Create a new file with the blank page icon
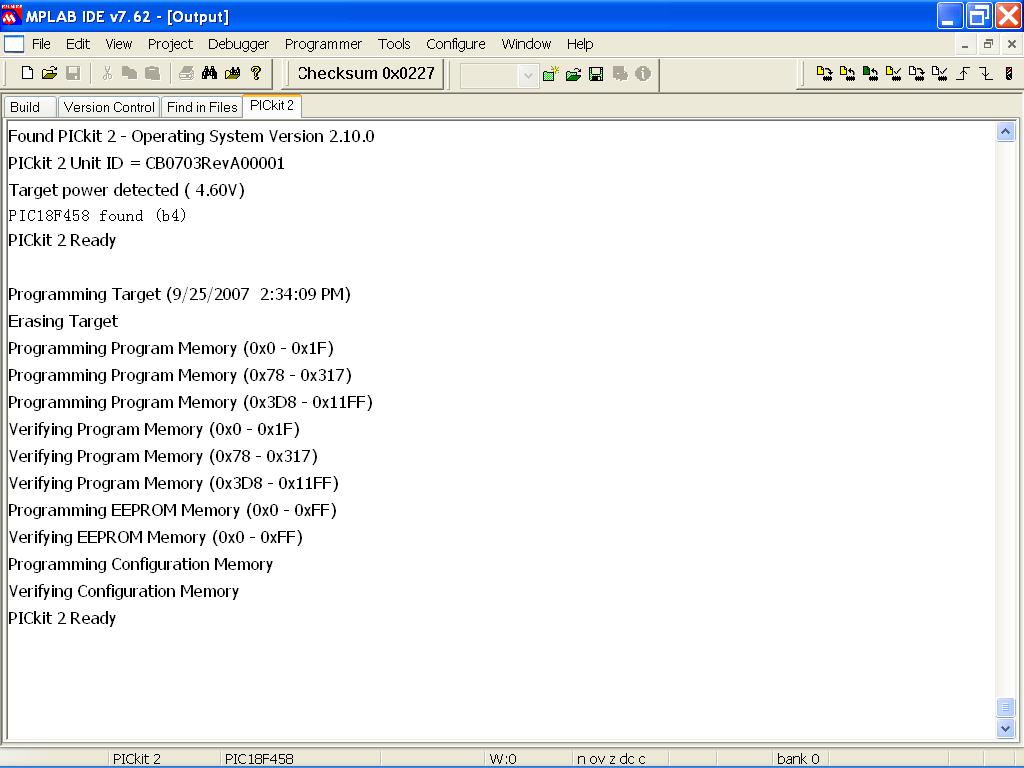Image resolution: width=1024 pixels, height=768 pixels. point(27,73)
